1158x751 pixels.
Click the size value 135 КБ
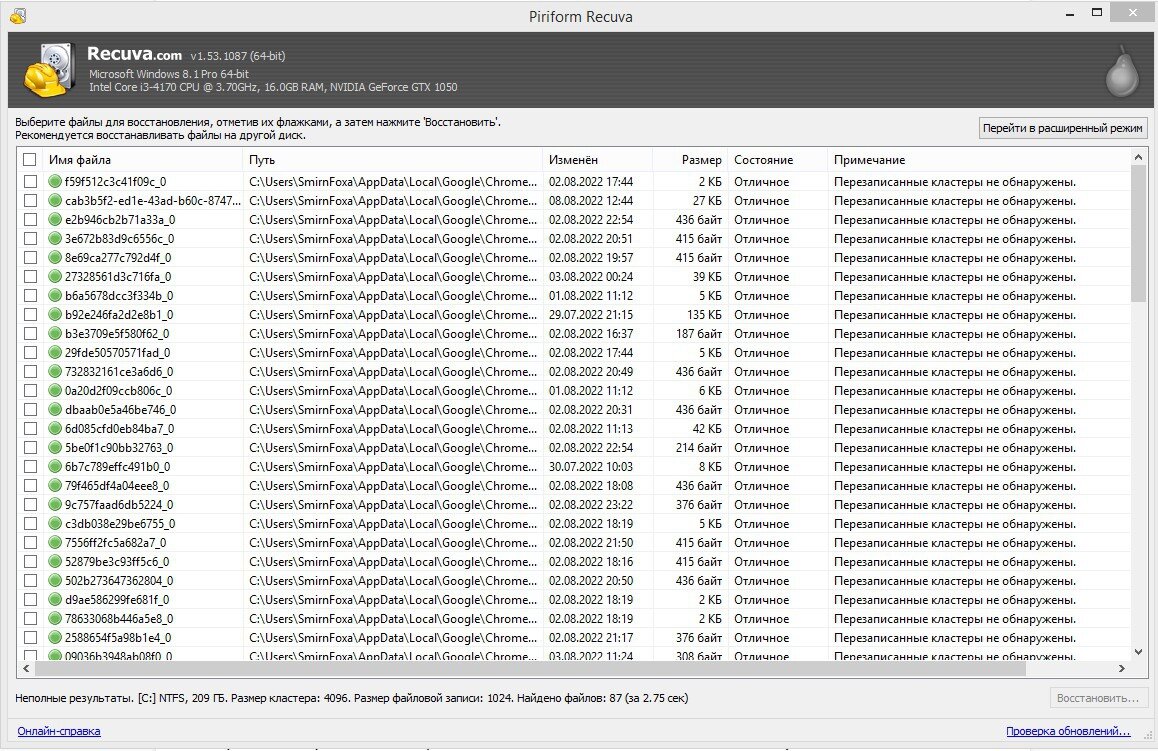[704, 315]
